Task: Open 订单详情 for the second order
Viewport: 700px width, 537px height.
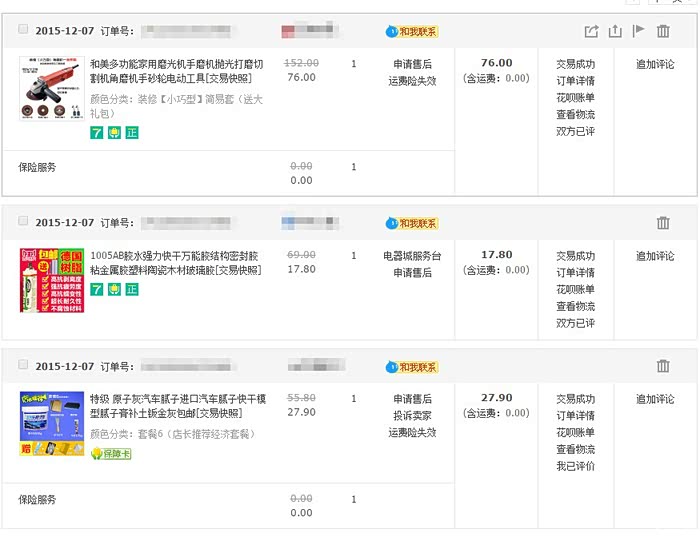Action: point(575,273)
